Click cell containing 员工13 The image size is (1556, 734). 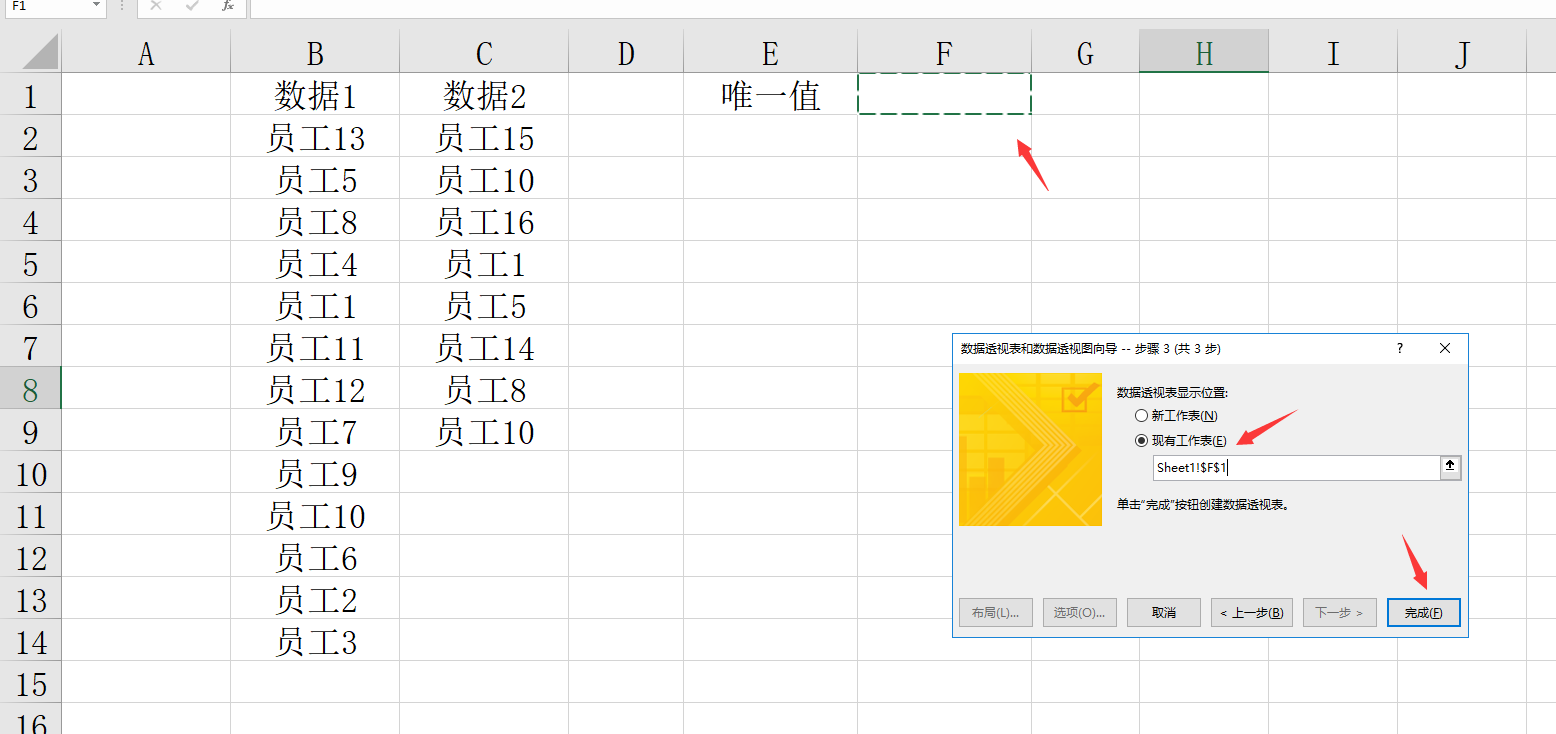[x=315, y=138]
